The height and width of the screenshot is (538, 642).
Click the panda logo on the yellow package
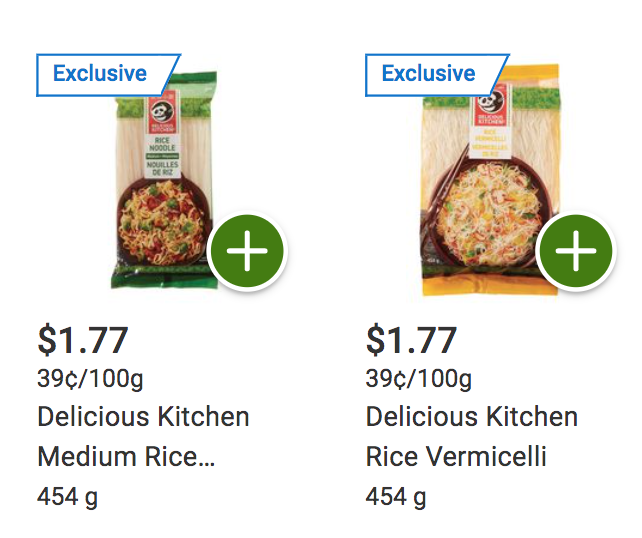pyautogui.click(x=491, y=102)
